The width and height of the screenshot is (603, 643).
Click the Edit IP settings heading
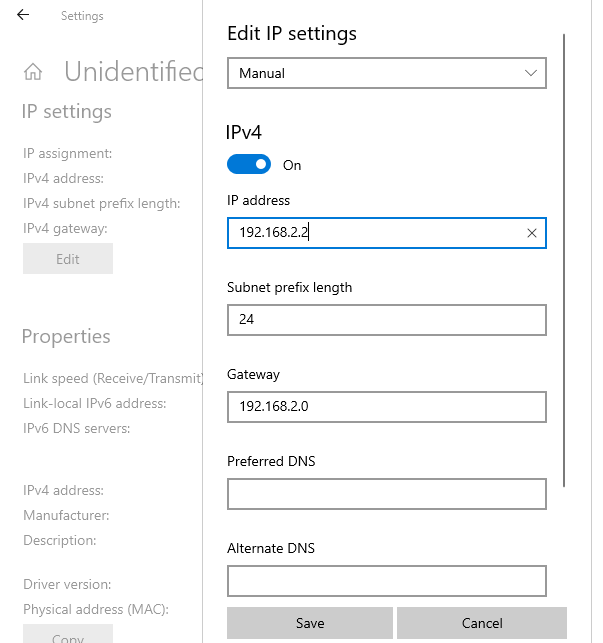pyautogui.click(x=292, y=34)
